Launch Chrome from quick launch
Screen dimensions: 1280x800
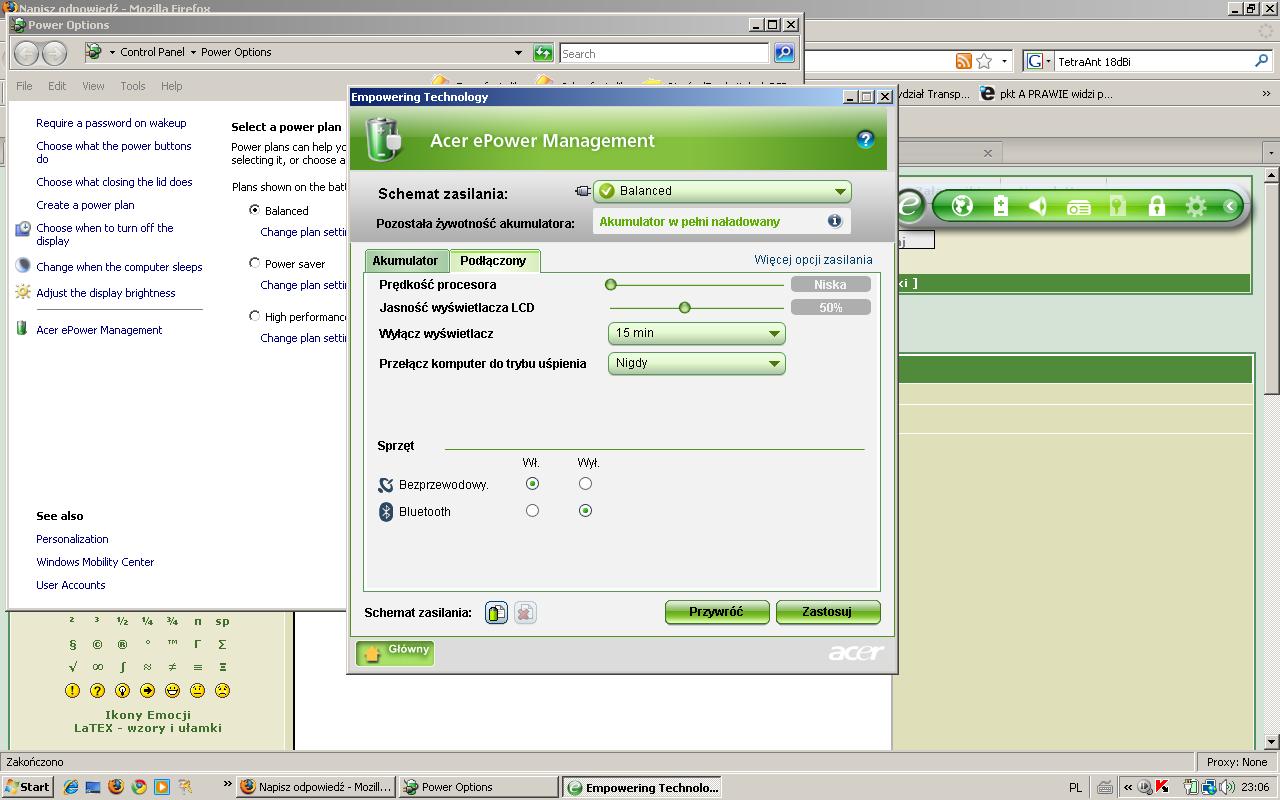(139, 787)
